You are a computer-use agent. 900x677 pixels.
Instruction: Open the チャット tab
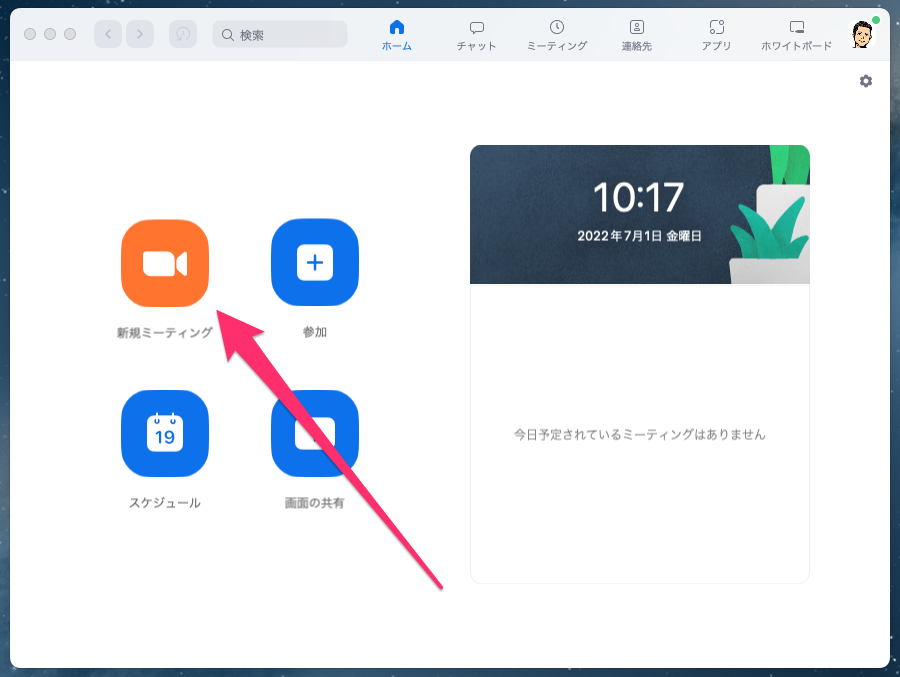[476, 35]
